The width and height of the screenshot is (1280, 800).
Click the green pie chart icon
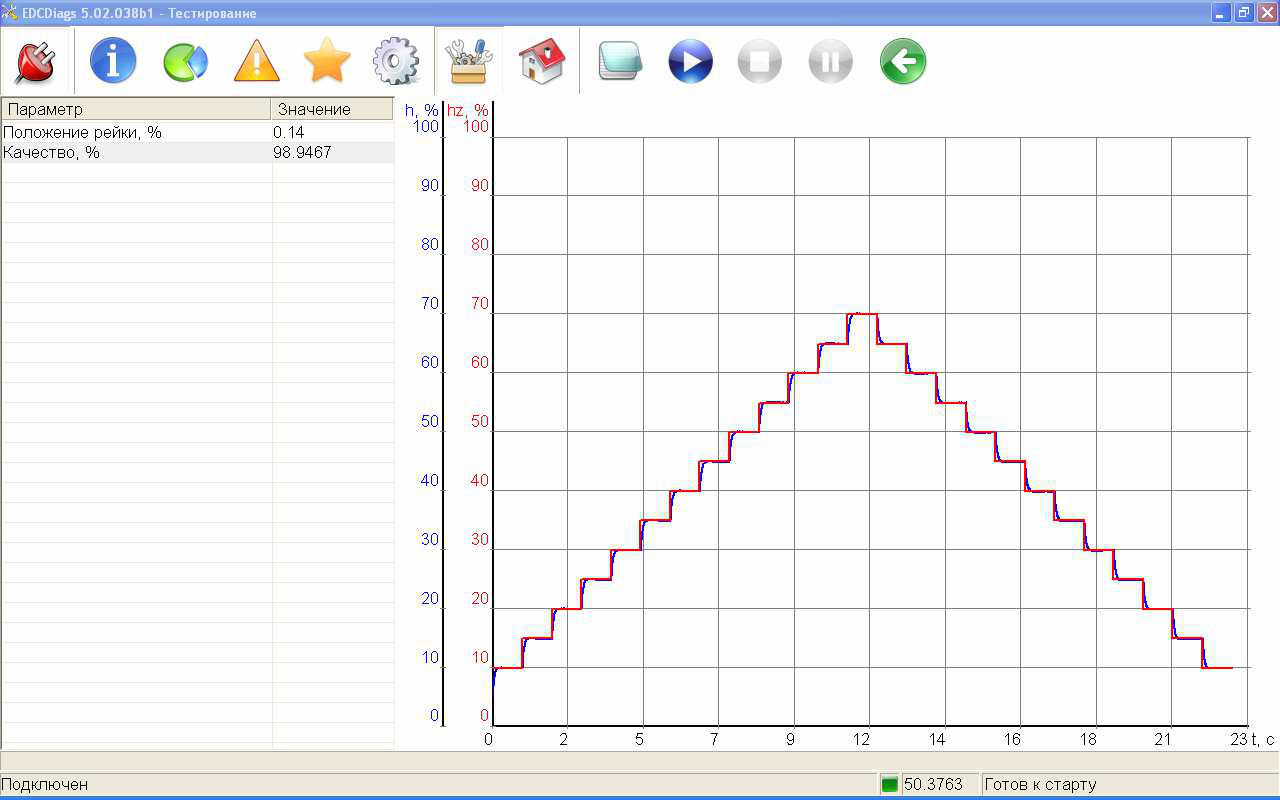click(185, 62)
